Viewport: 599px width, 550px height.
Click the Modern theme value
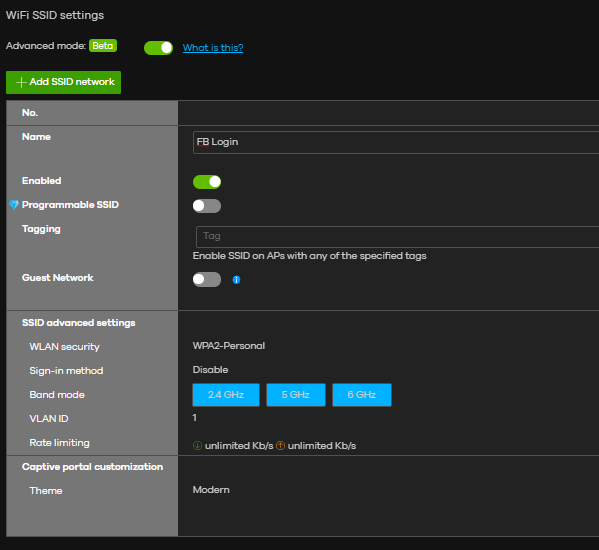tap(211, 490)
